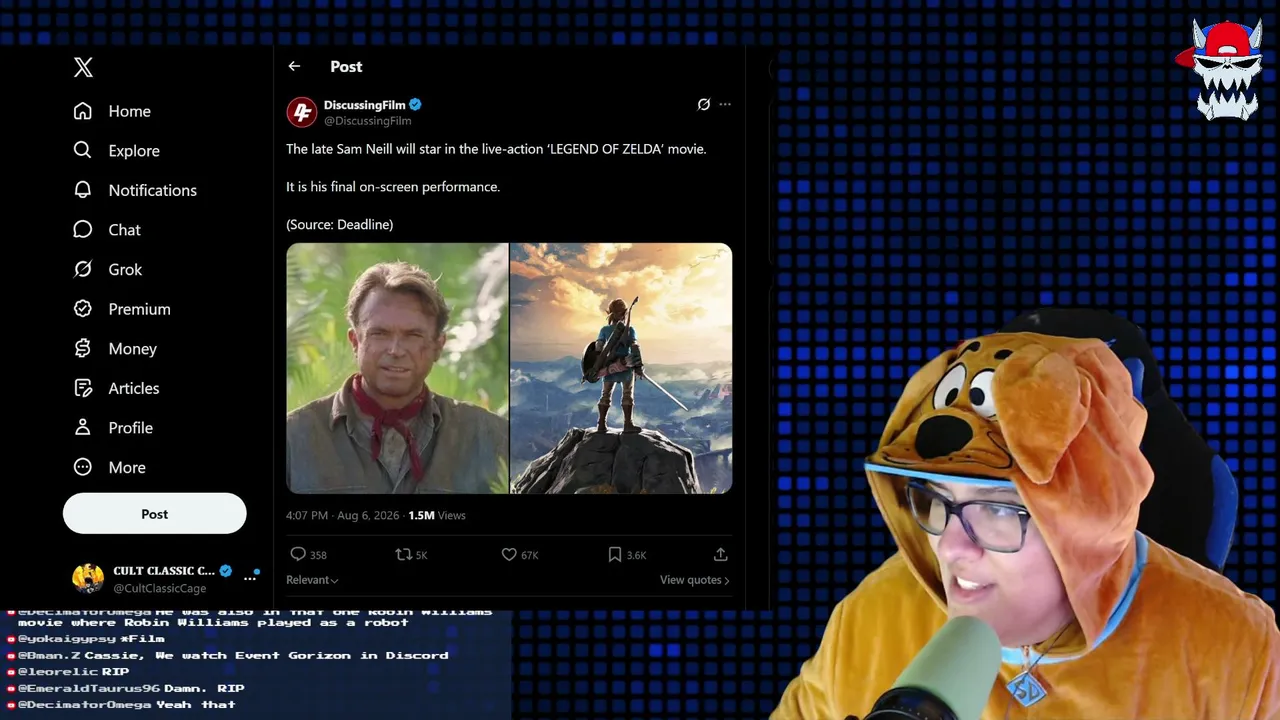Open the Chat bubble icon
Viewport: 1280px width, 720px height.
point(83,230)
